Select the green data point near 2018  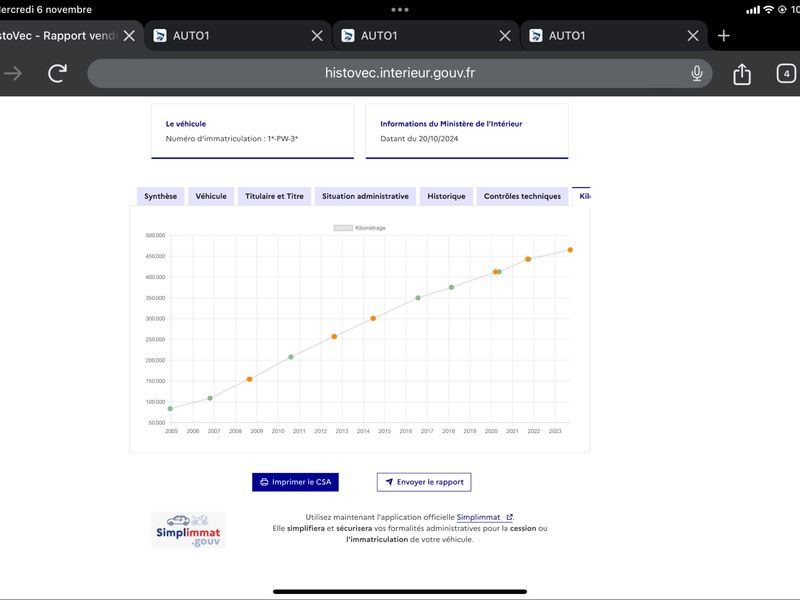452,287
